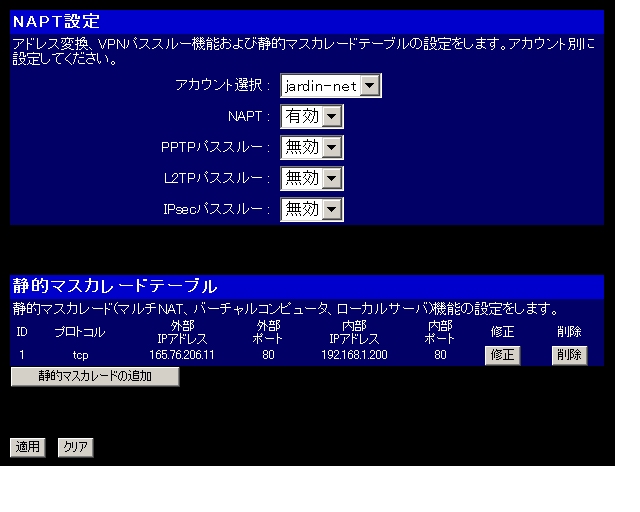Open the PPTPパススルー dropdown
This screenshot has height=512, width=640.
pyautogui.click(x=312, y=148)
